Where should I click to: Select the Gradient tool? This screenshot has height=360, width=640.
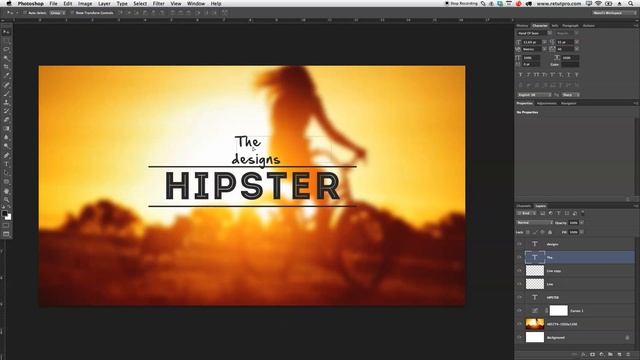pyautogui.click(x=6, y=129)
